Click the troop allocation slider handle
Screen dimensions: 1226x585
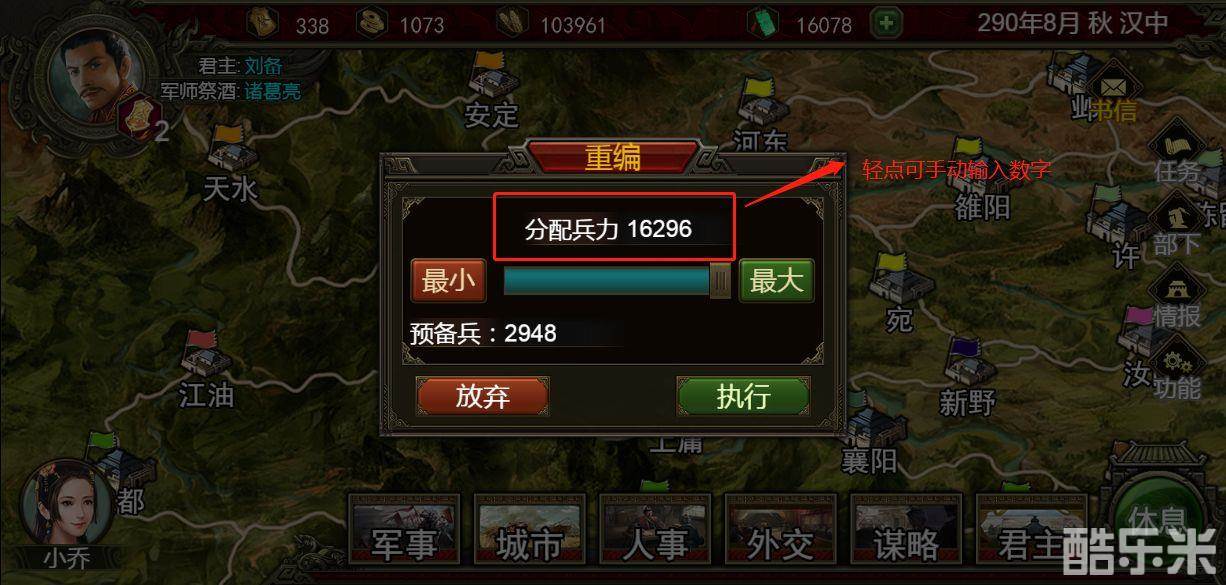click(x=720, y=281)
